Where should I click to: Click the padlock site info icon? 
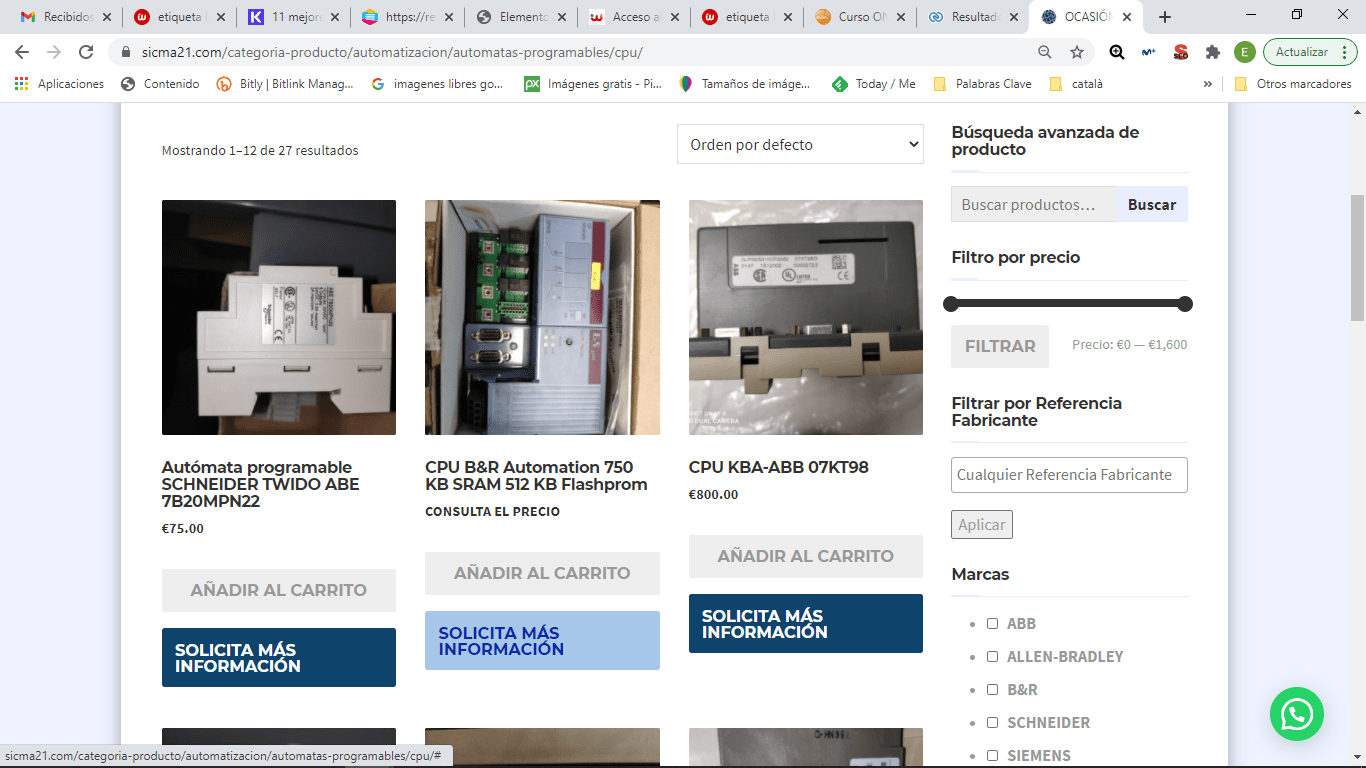126,52
